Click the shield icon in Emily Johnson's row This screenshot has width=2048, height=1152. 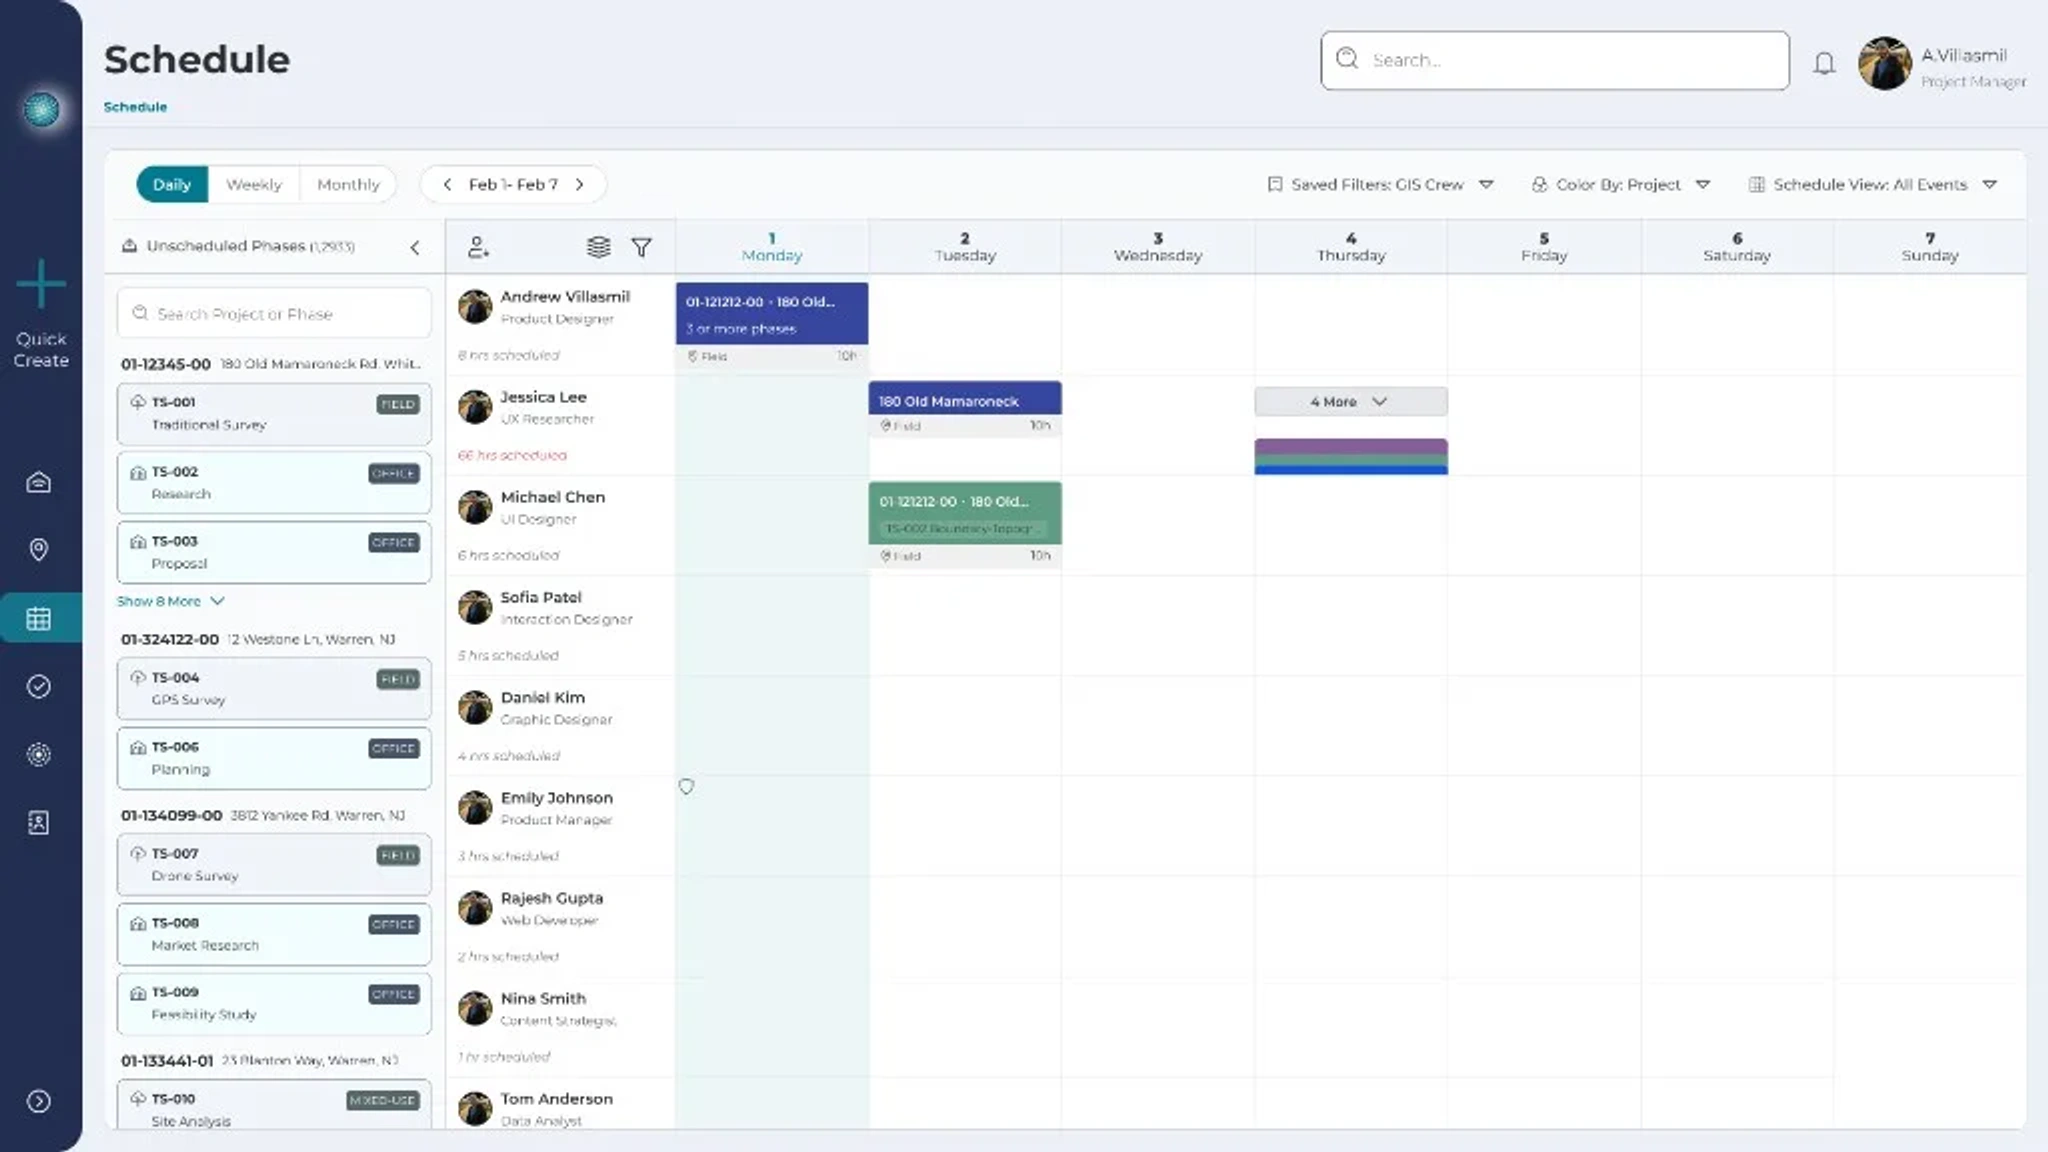pos(686,787)
